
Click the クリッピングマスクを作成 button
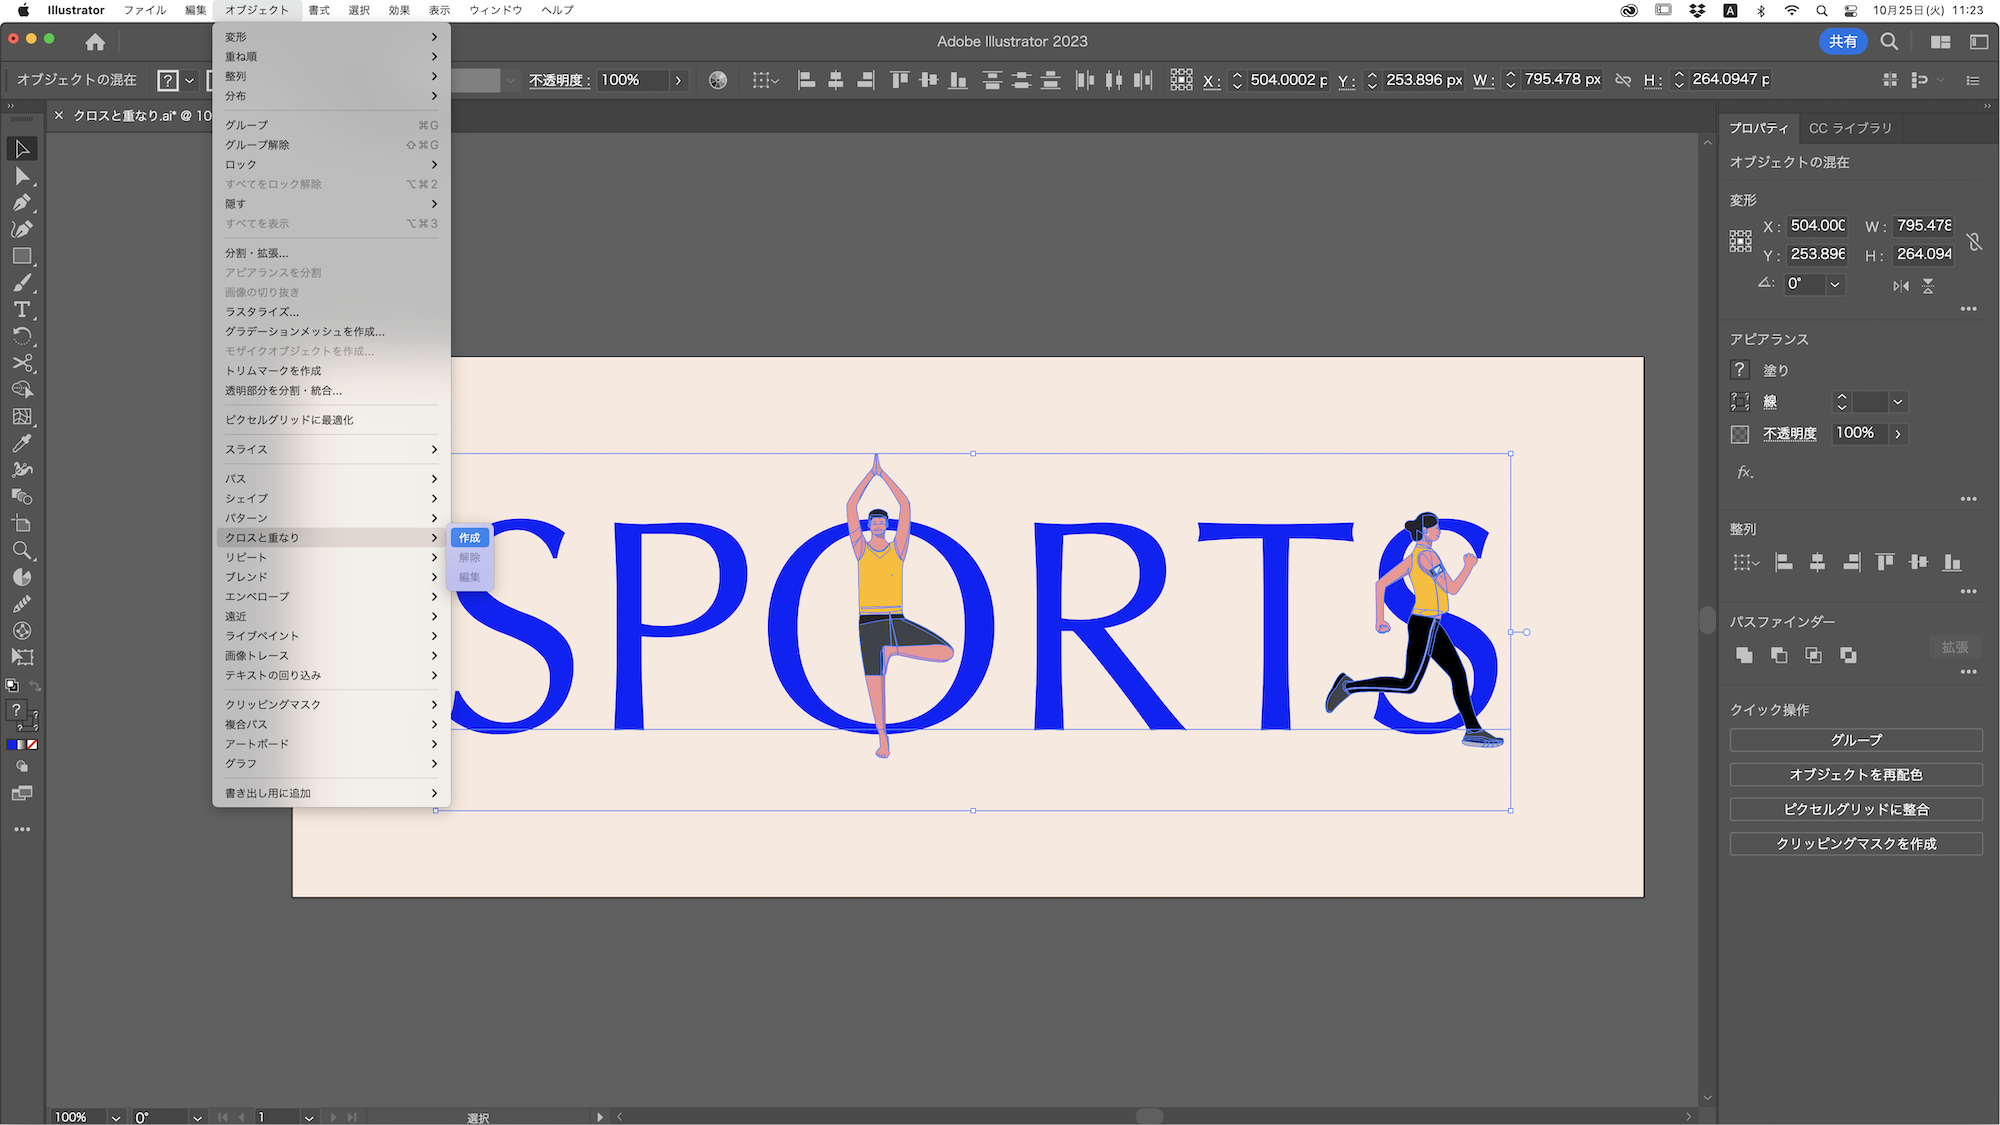[x=1856, y=844]
